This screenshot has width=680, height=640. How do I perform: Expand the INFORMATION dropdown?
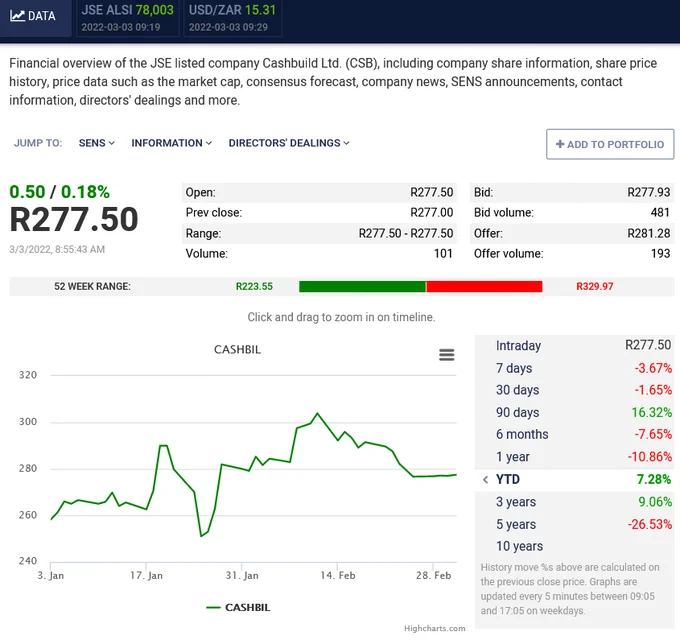click(x=171, y=143)
